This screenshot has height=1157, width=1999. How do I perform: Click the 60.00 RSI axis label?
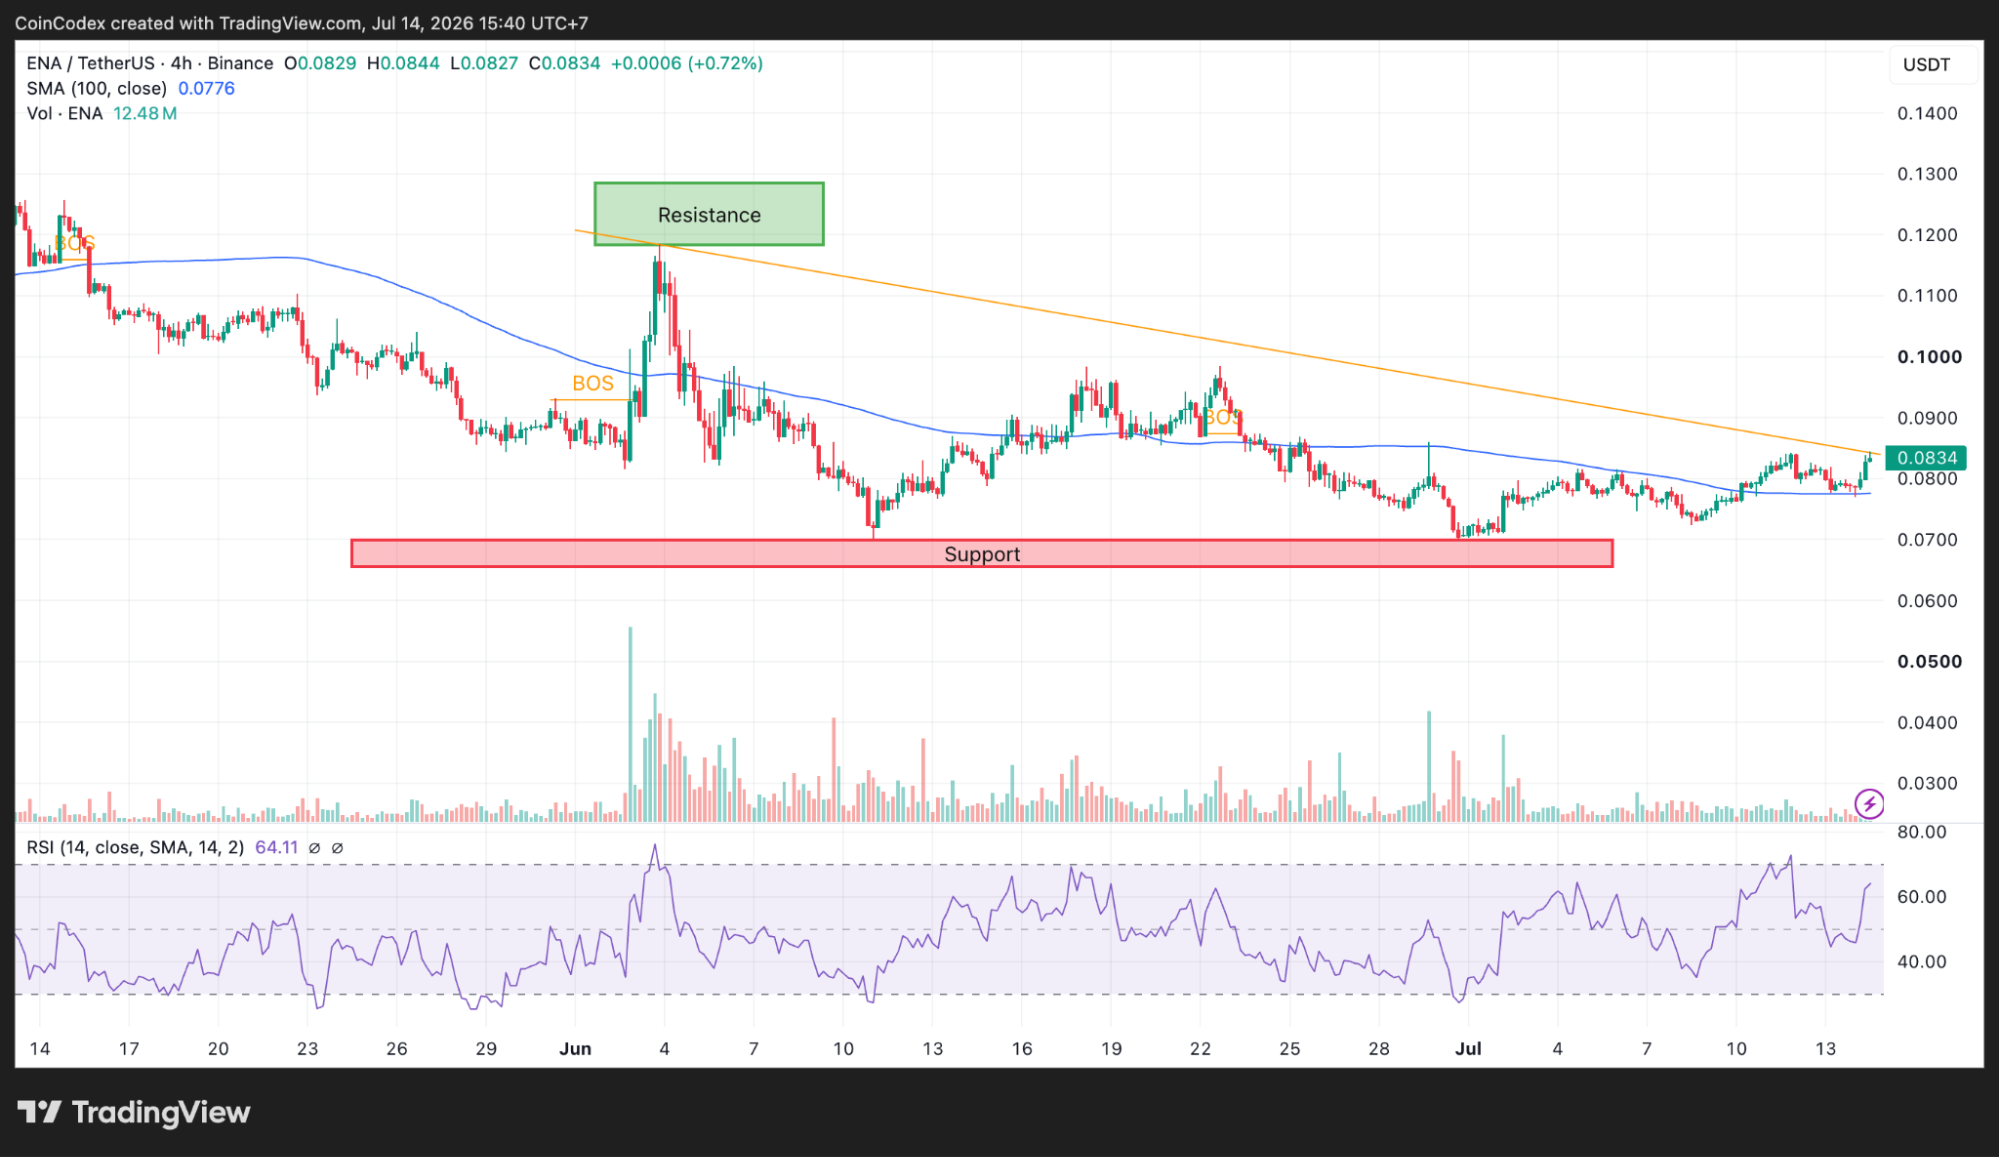pos(1921,897)
